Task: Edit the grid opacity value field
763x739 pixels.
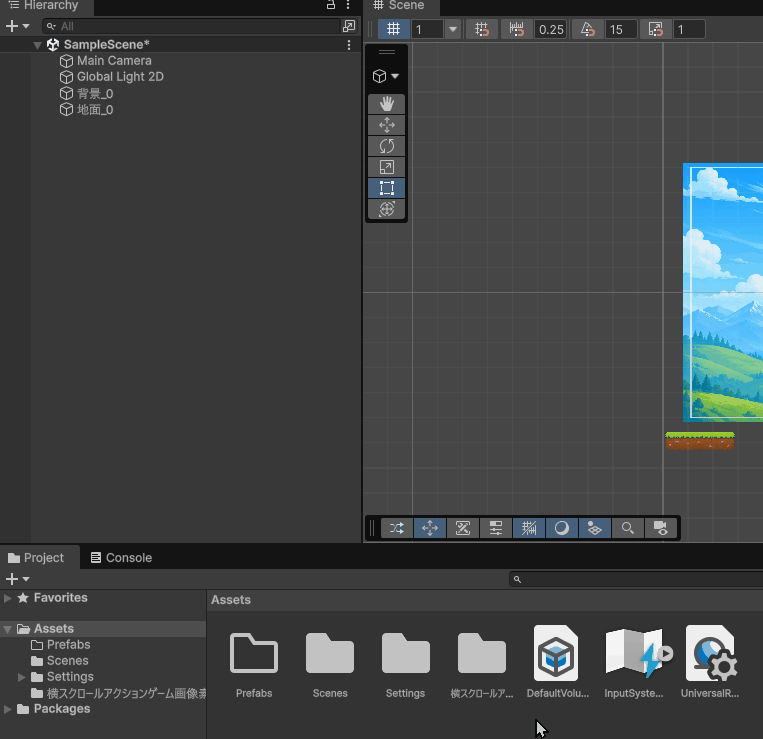Action: 427,30
